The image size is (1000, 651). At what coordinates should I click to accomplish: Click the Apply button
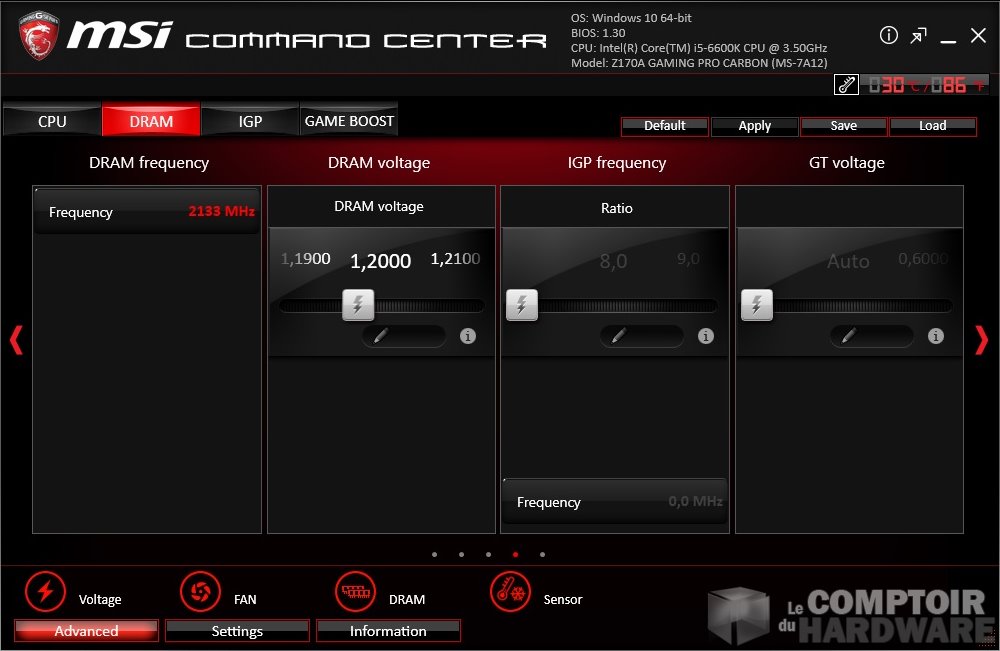point(754,126)
